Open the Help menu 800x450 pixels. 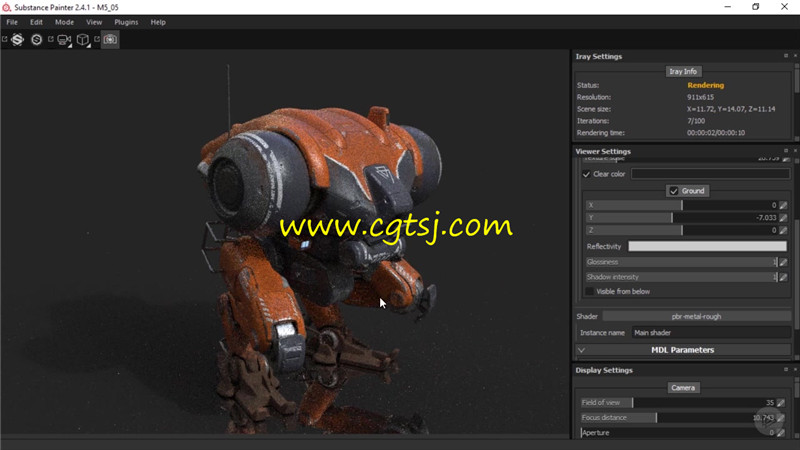click(158, 22)
